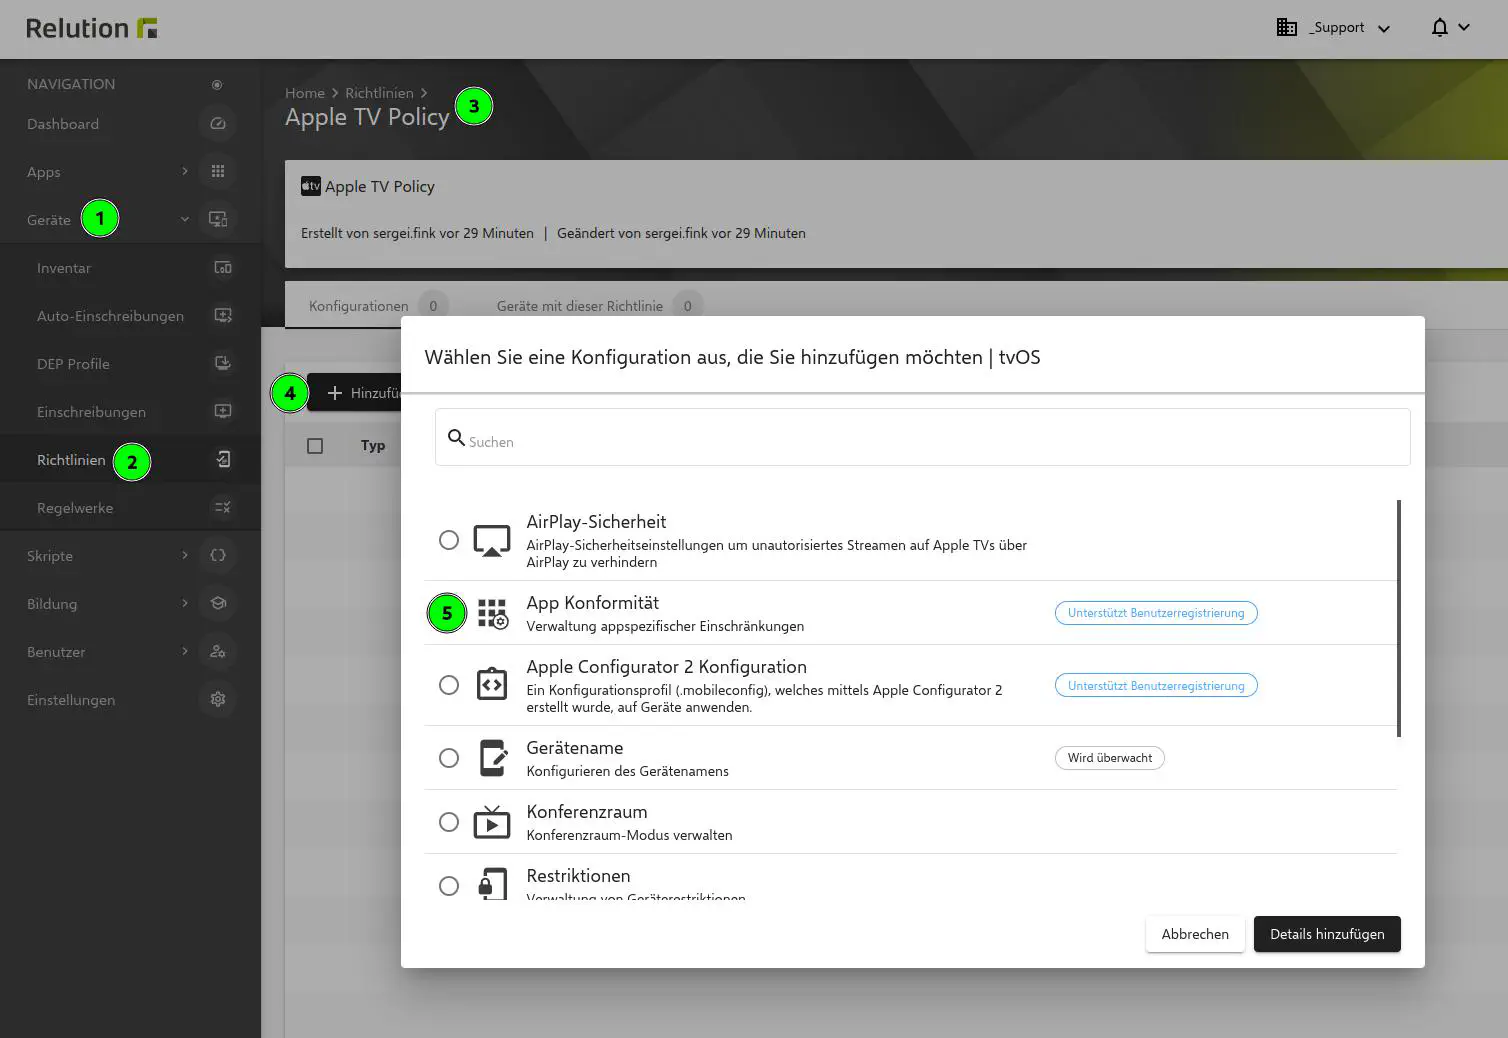This screenshot has width=1508, height=1038.
Task: Select the Konfigurationen tab
Action: 358,305
